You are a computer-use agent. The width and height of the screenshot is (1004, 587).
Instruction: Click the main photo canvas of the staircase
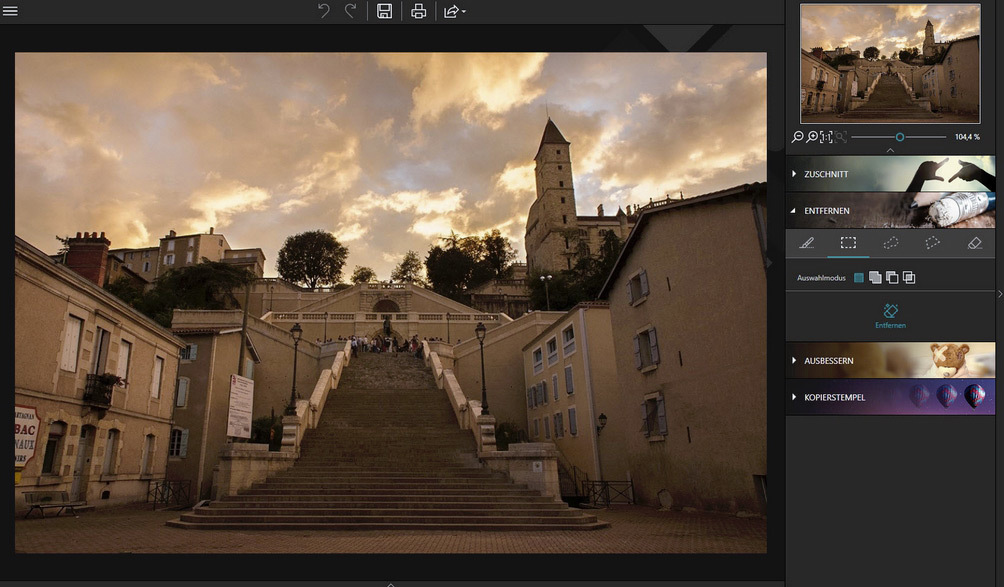click(x=391, y=303)
